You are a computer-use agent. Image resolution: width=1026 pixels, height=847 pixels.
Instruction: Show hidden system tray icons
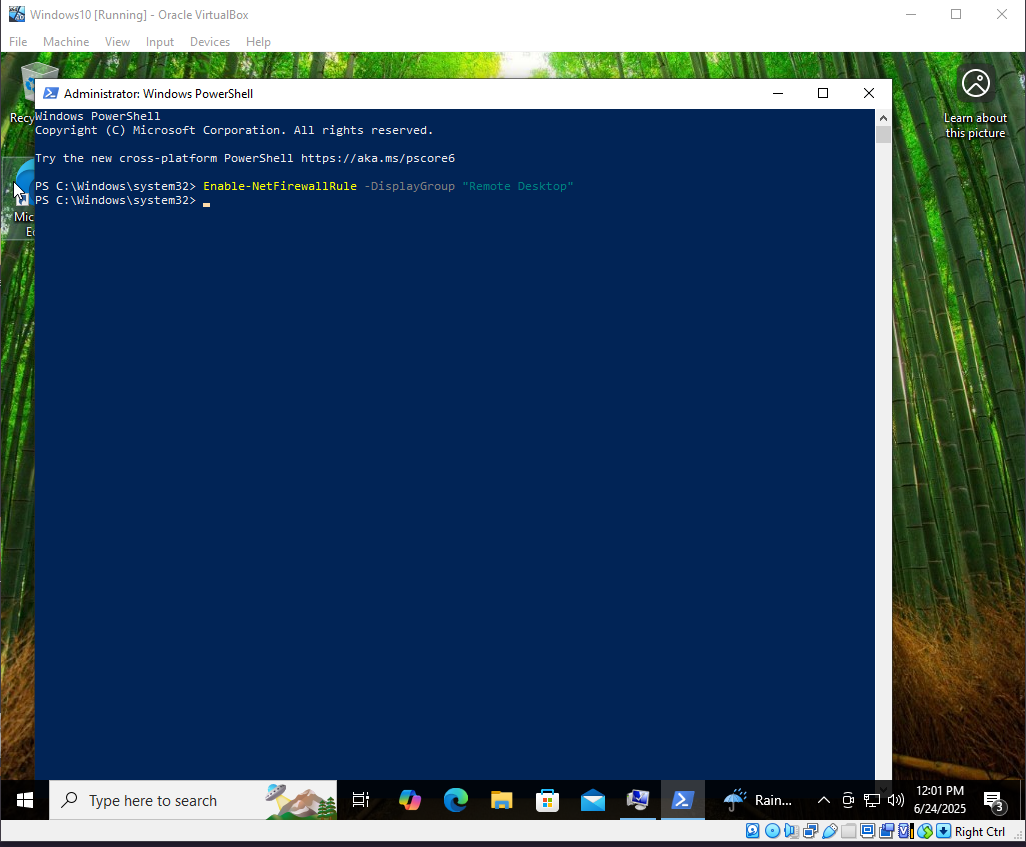click(824, 800)
